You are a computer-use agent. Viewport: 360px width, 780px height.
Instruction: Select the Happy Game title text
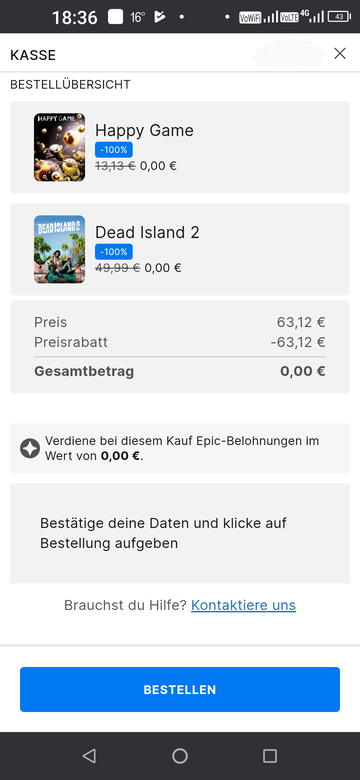(144, 130)
